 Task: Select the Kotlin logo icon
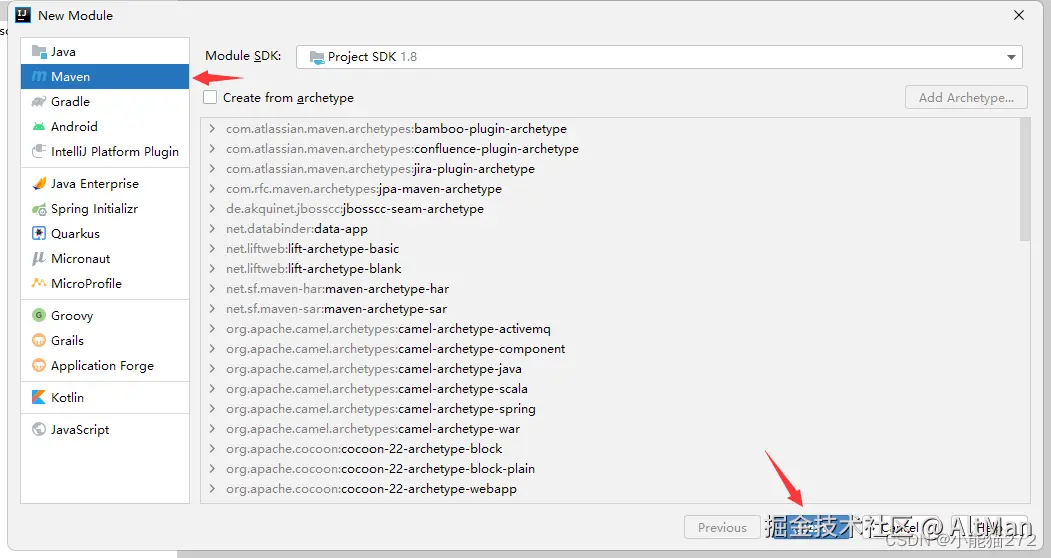click(x=39, y=397)
